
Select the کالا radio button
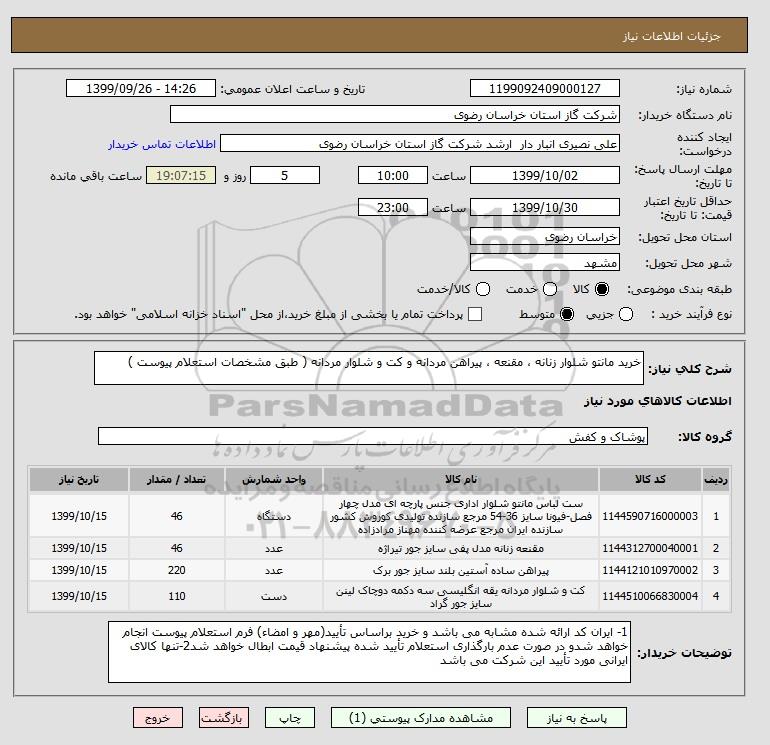(602, 289)
